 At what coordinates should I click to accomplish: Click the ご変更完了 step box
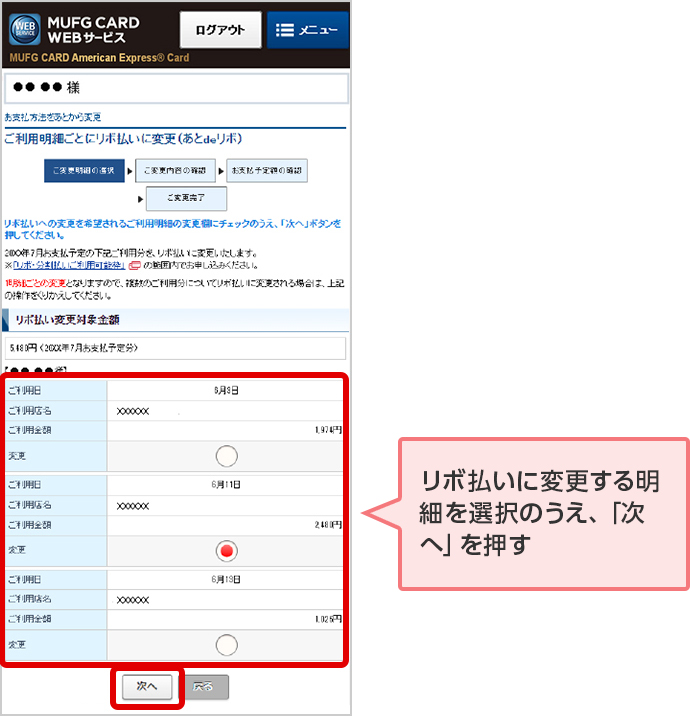186,197
